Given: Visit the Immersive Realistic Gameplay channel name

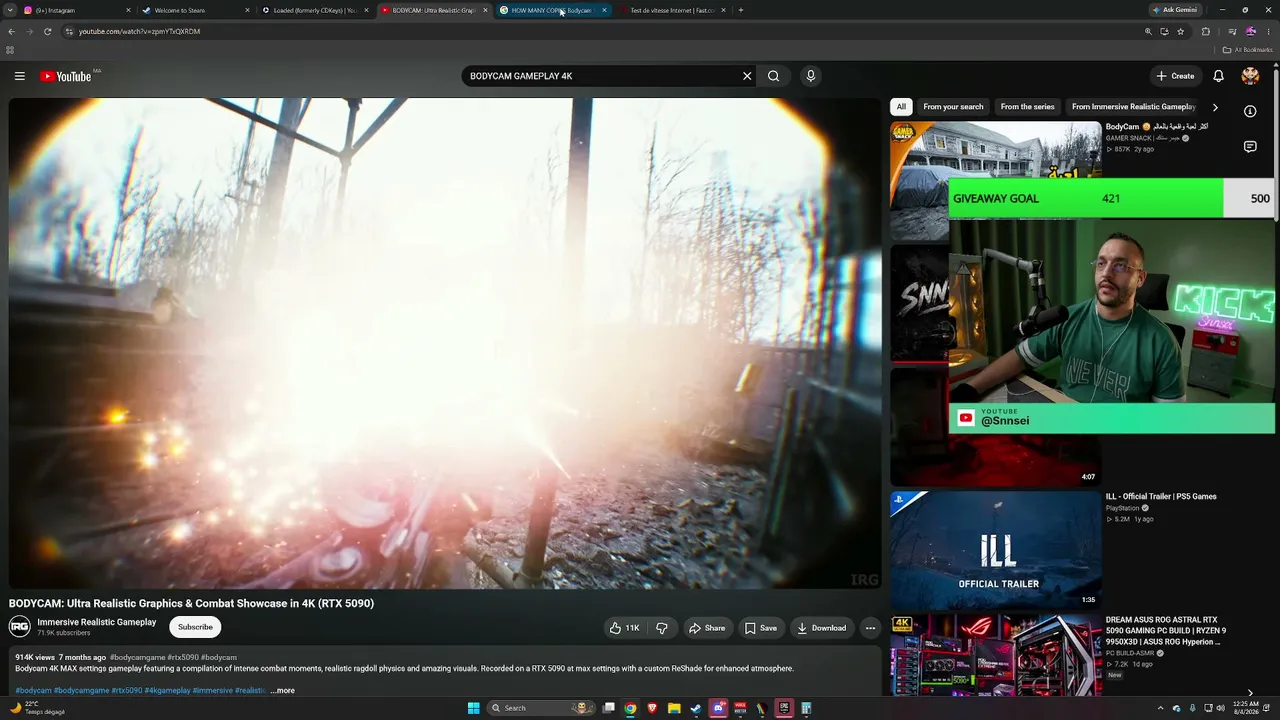Looking at the screenshot, I should tap(97, 622).
